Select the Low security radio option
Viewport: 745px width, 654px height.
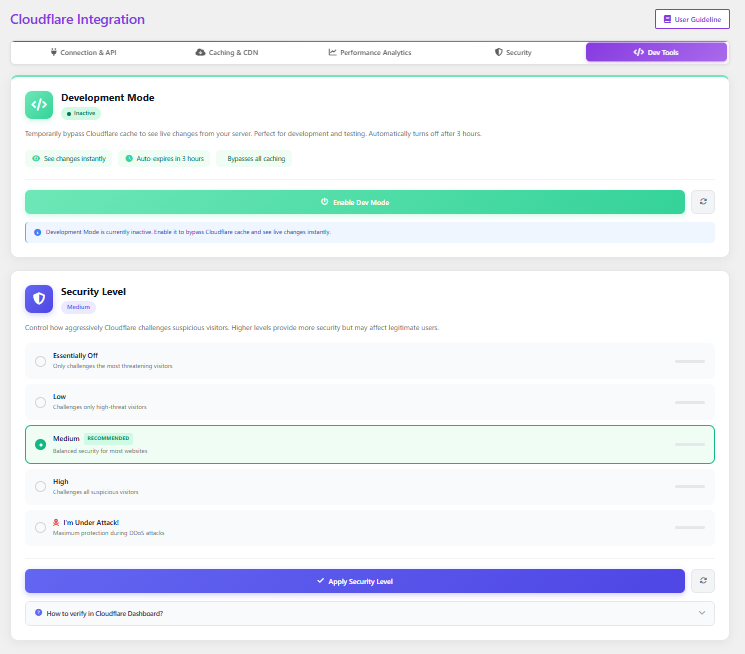40,403
